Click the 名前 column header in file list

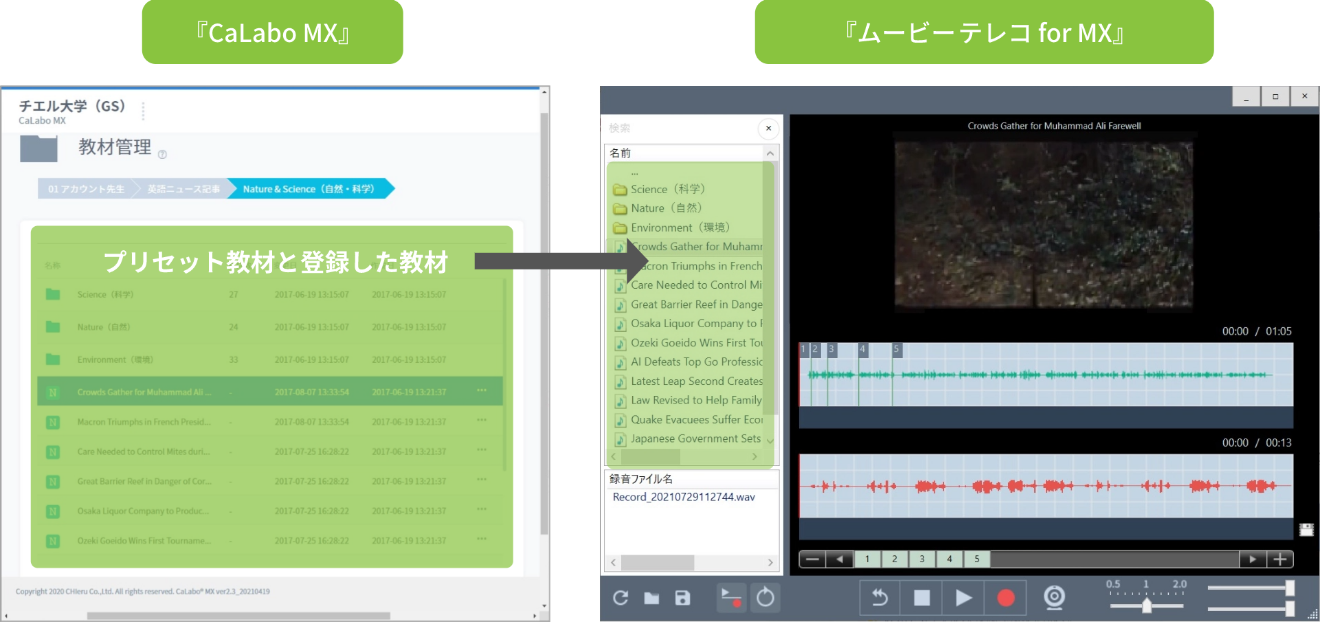pyautogui.click(x=685, y=153)
